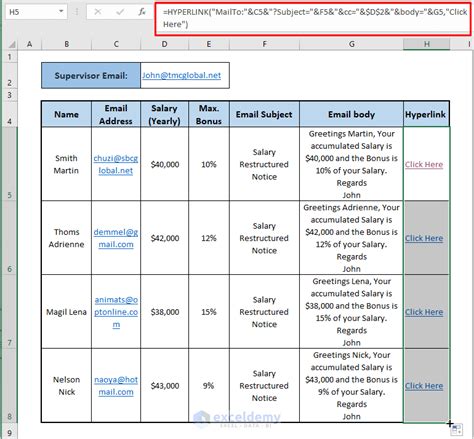Screen dimensions: 474x439
Task: Open the naoya@hotmail.com email link
Action: click(x=116, y=386)
